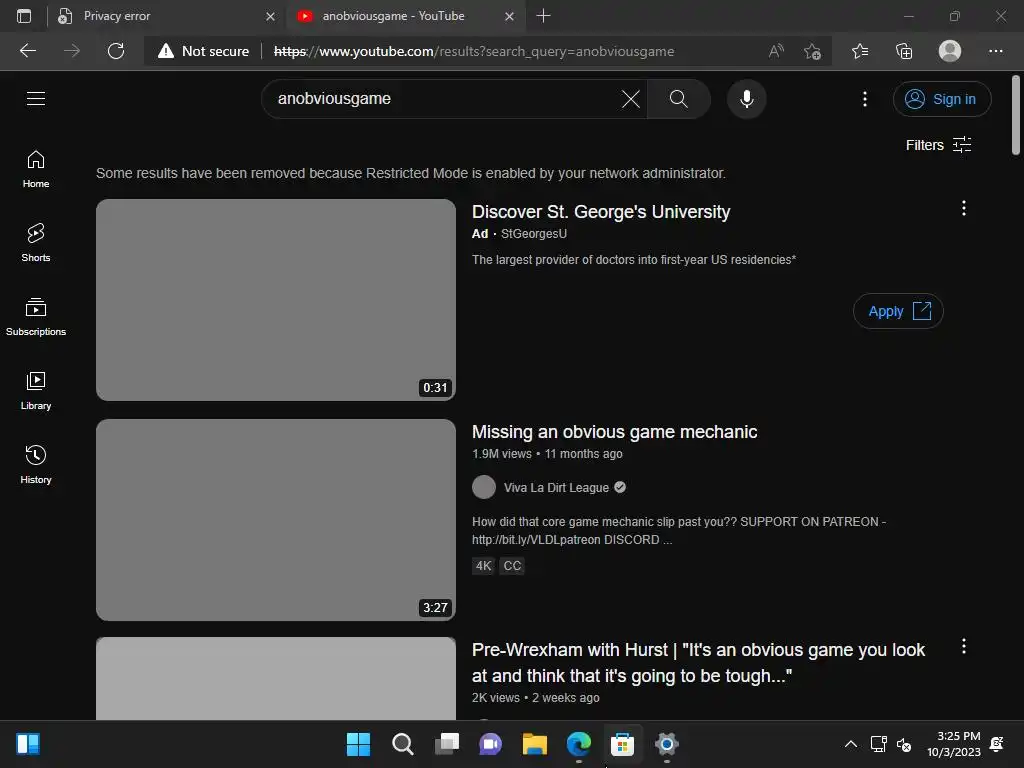This screenshot has height=768, width=1024.
Task: Open Task View on taskbar
Action: pyautogui.click(x=447, y=744)
